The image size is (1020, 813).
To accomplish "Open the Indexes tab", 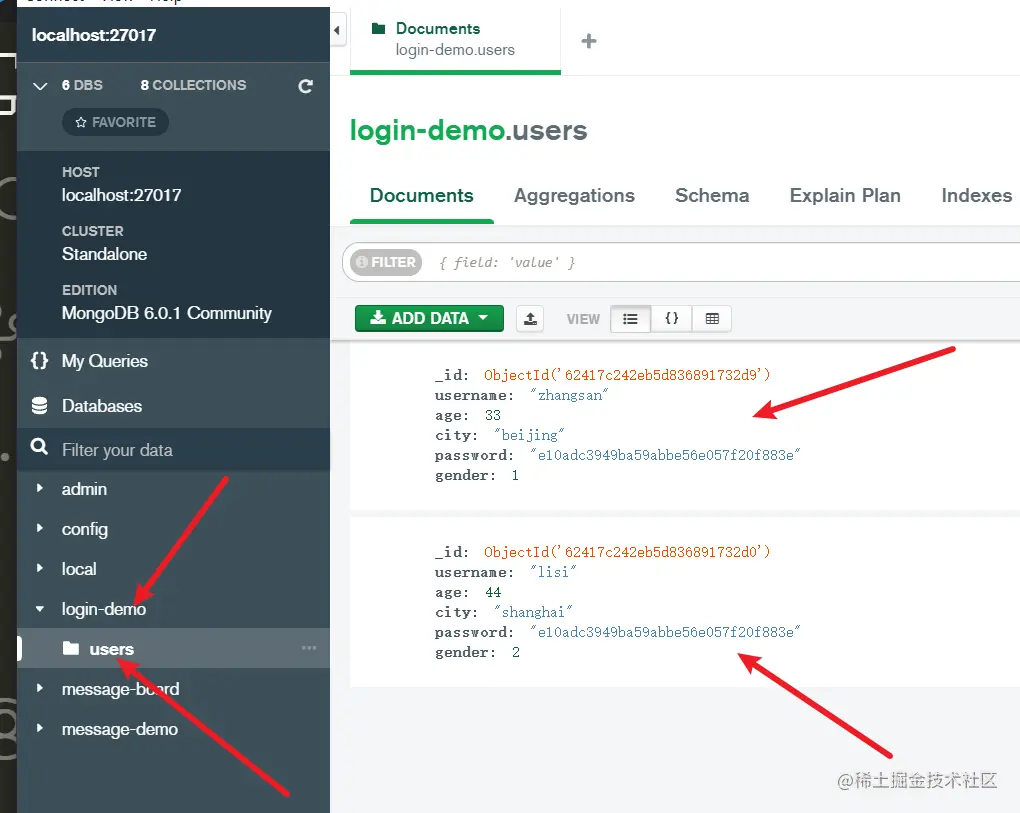I will [976, 195].
